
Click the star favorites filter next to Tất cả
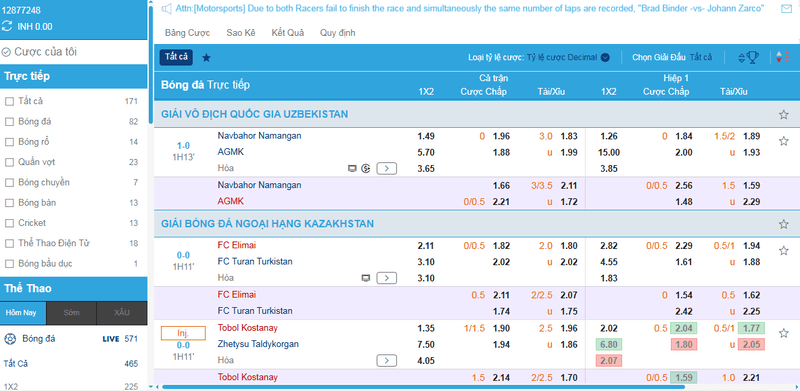206,58
